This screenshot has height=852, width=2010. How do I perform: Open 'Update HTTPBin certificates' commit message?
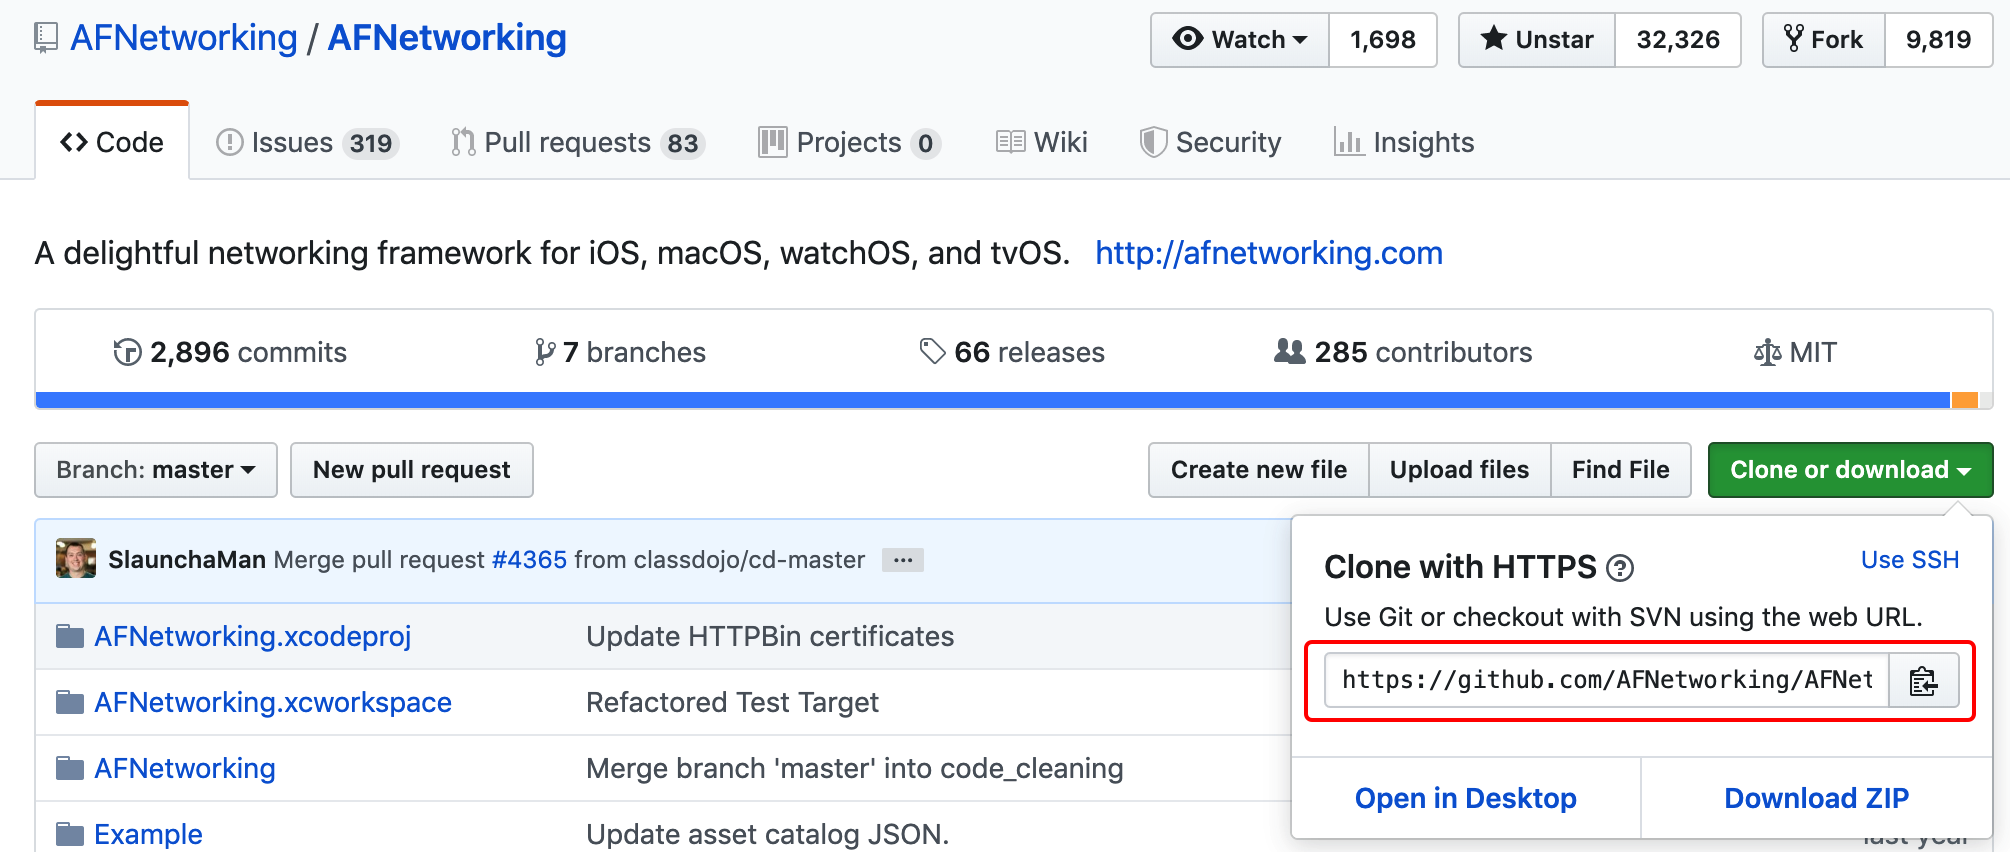[770, 636]
